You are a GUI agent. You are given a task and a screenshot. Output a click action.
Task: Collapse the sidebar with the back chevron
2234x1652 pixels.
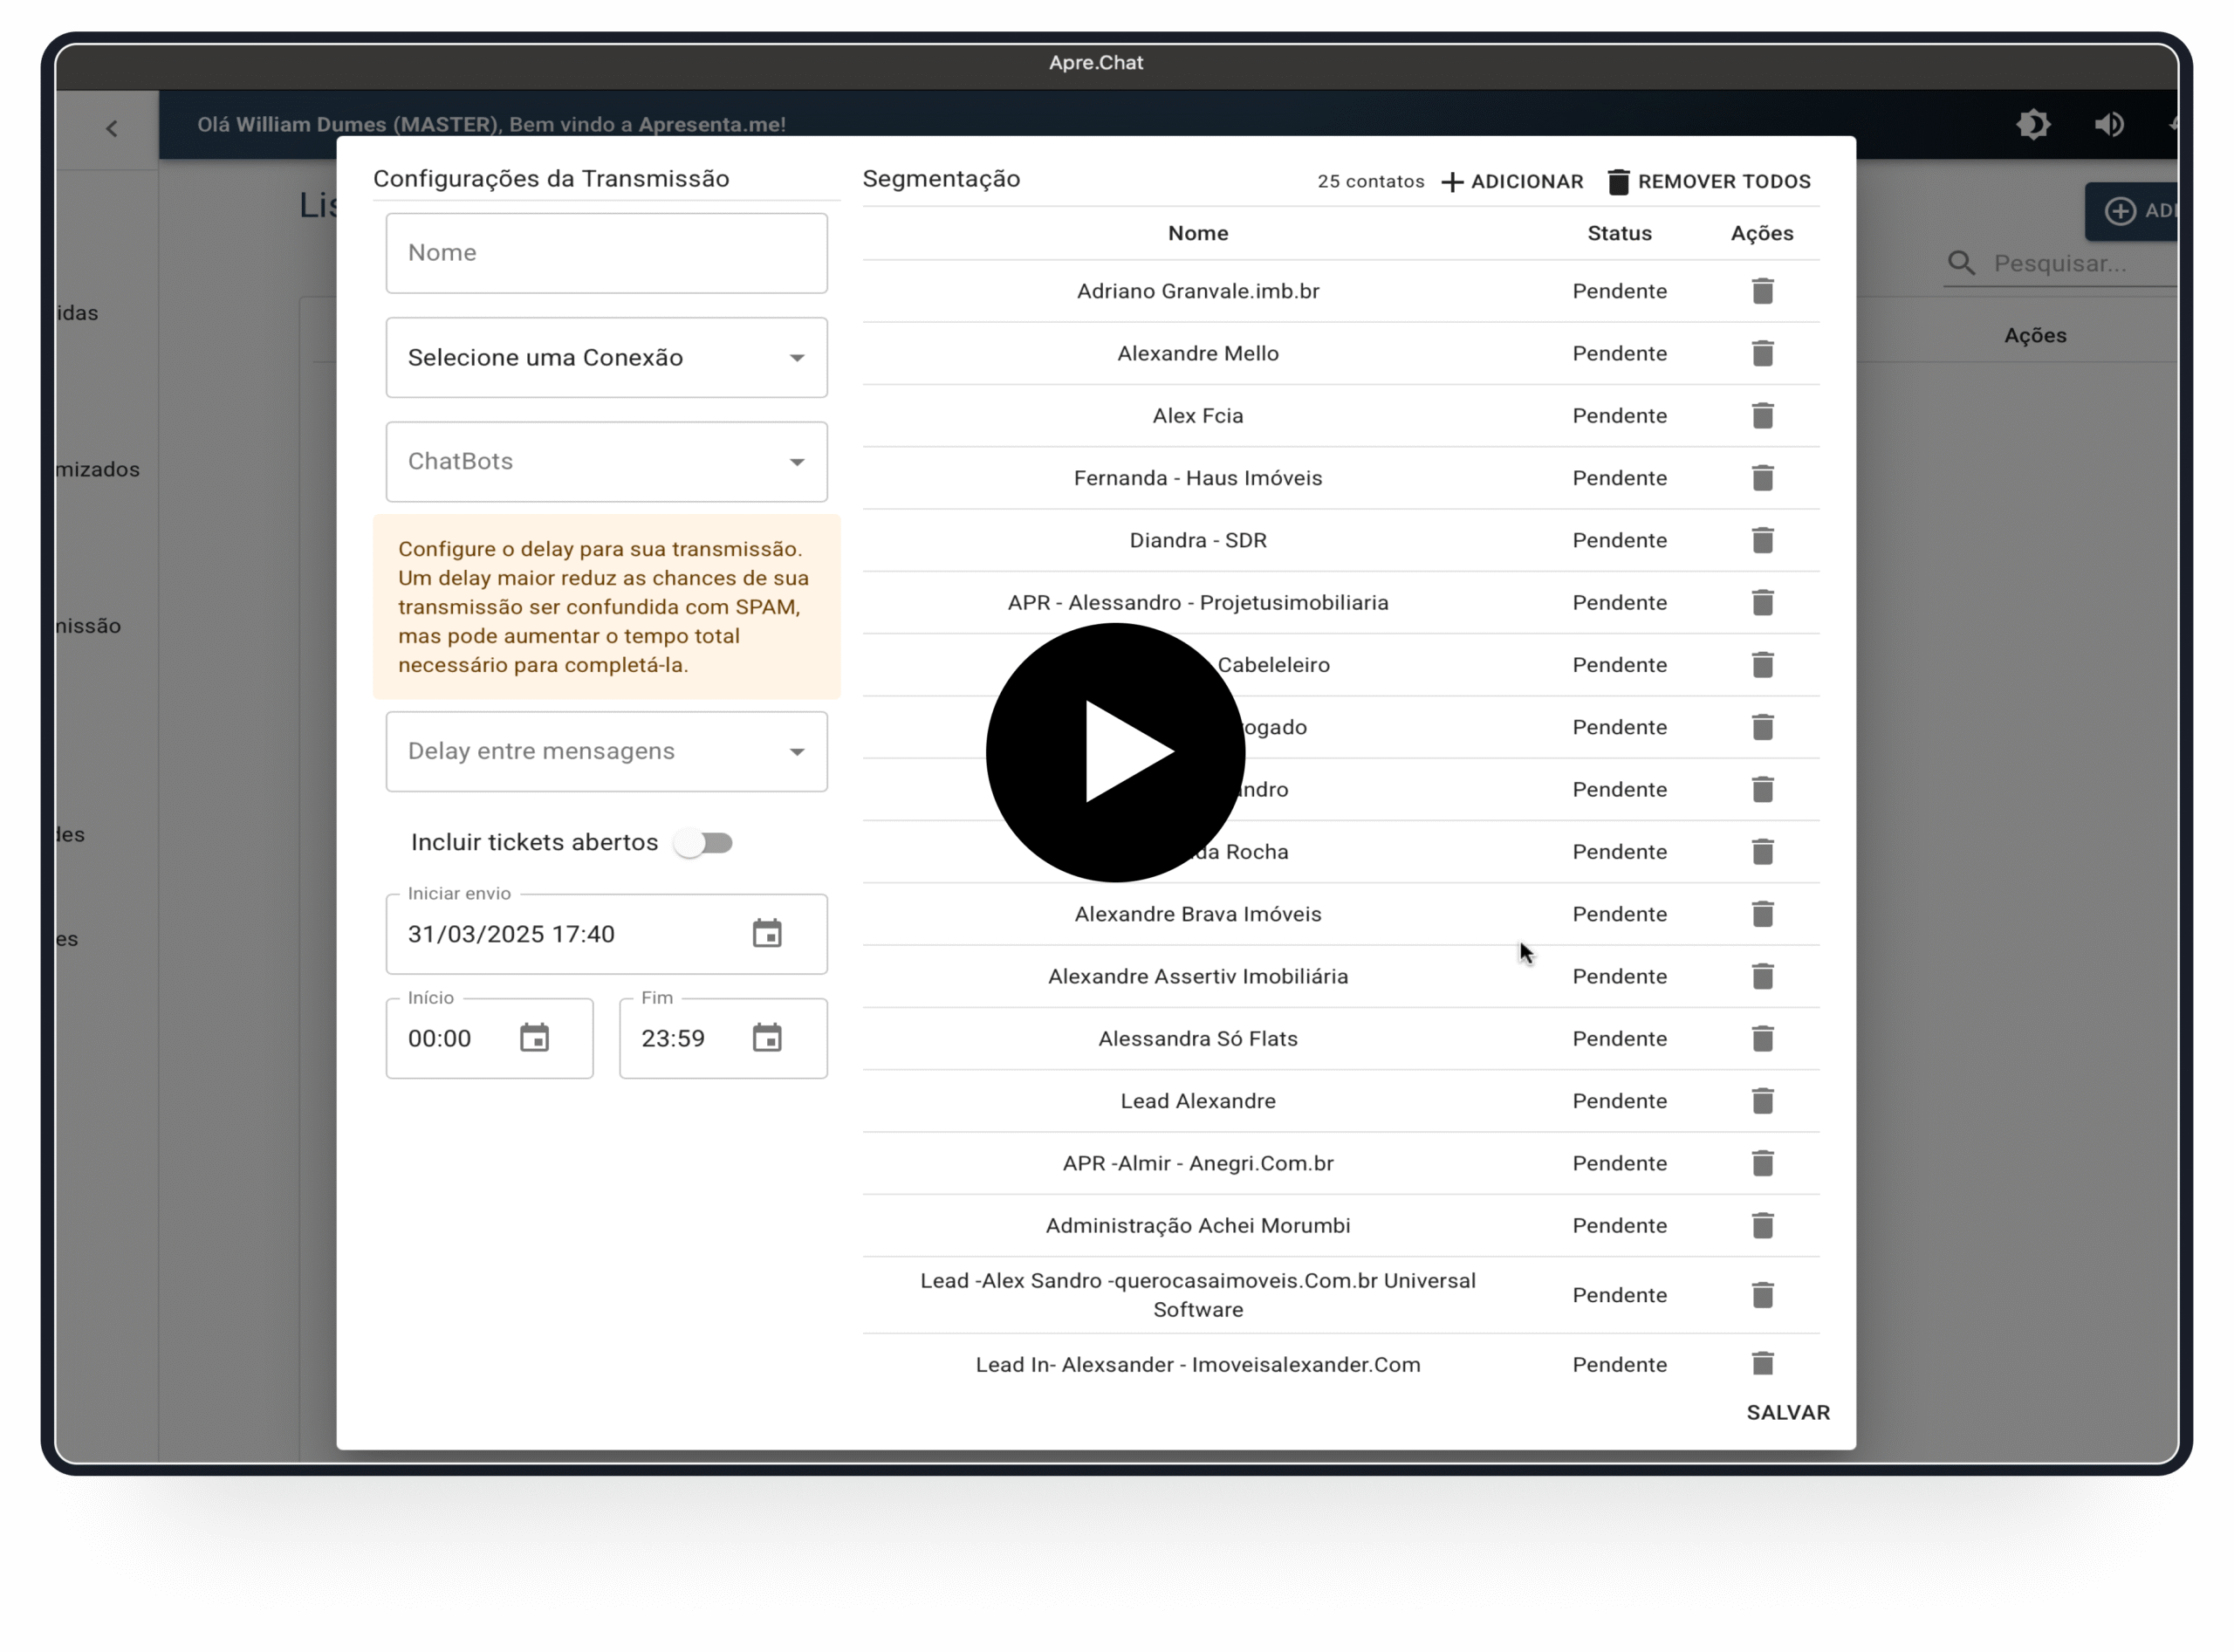[110, 128]
